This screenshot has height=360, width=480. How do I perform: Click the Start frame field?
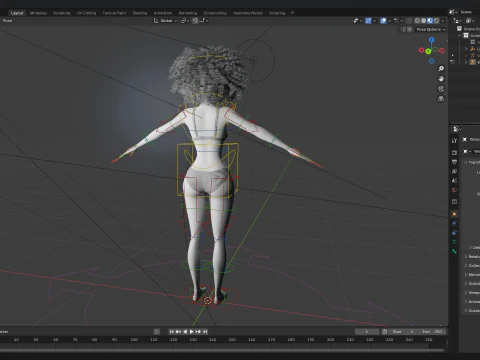403,332
